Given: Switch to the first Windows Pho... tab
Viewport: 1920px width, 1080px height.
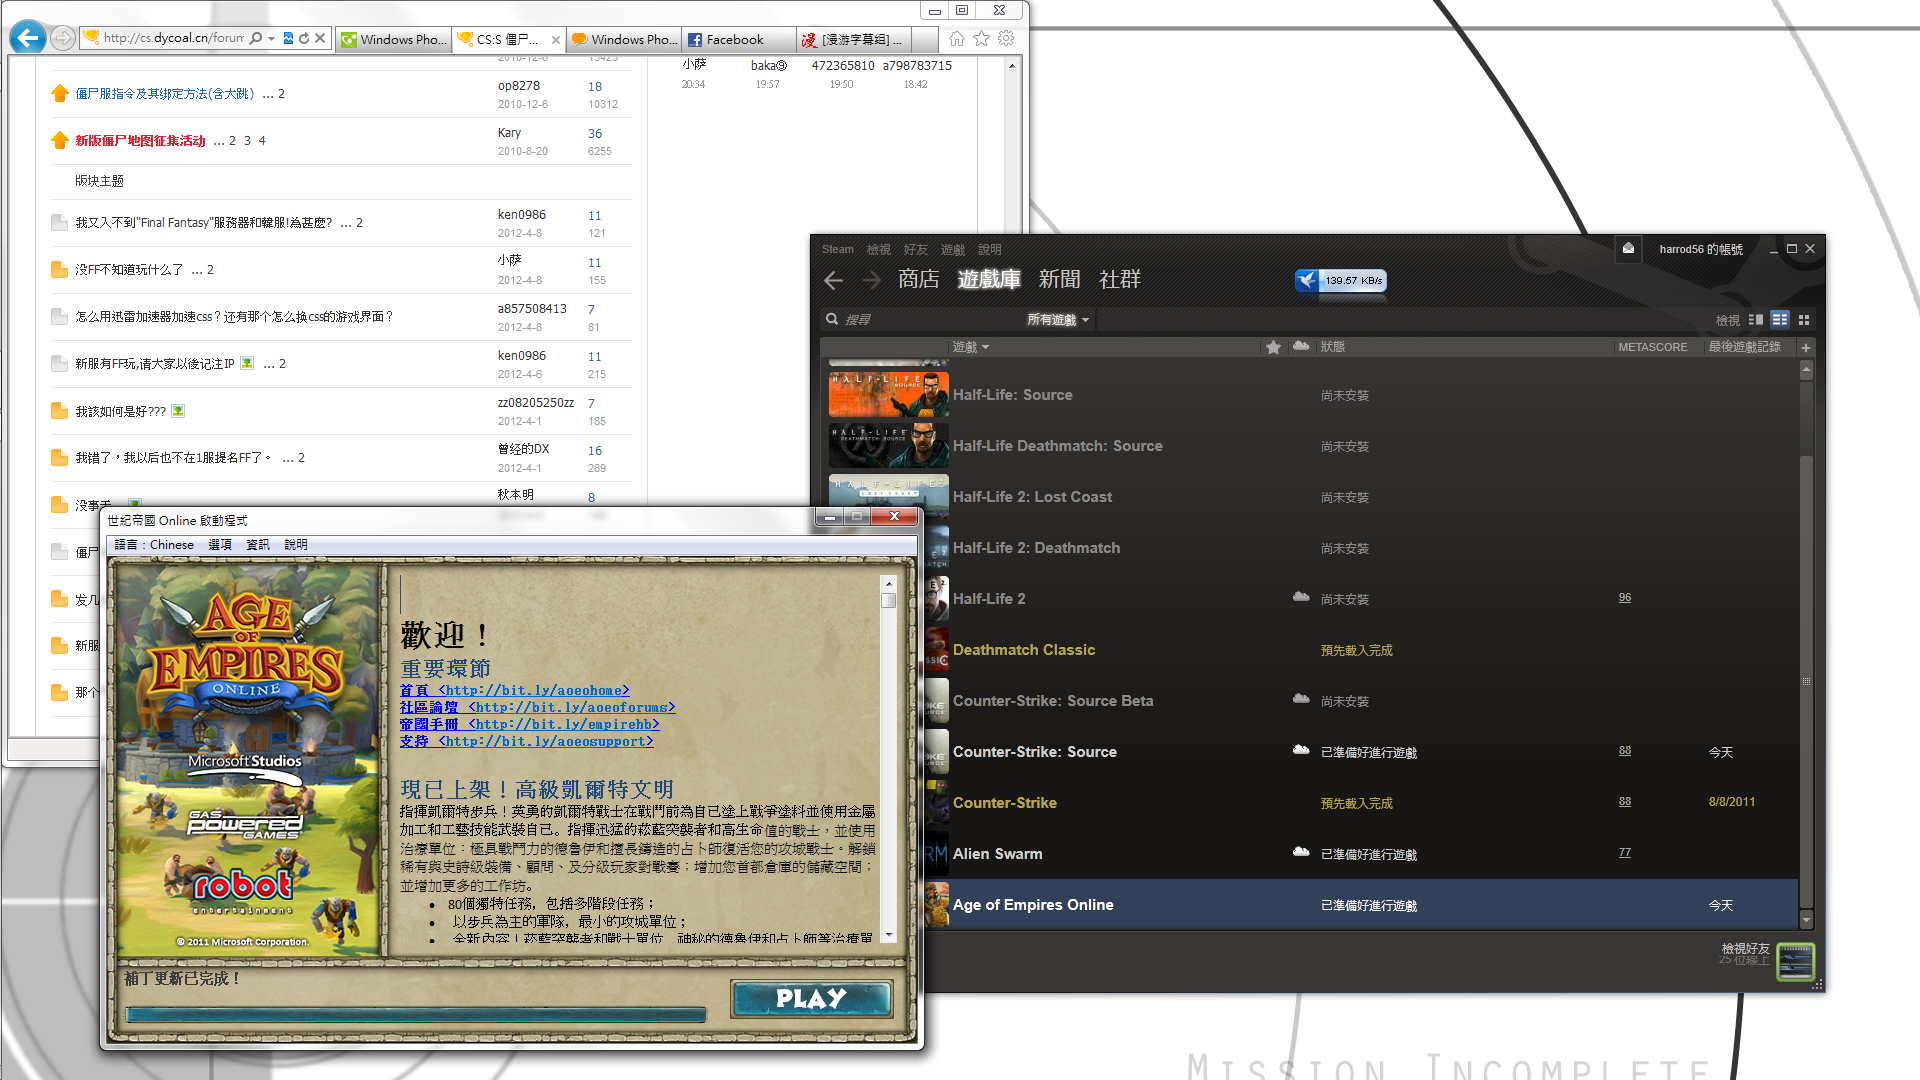Looking at the screenshot, I should point(394,39).
